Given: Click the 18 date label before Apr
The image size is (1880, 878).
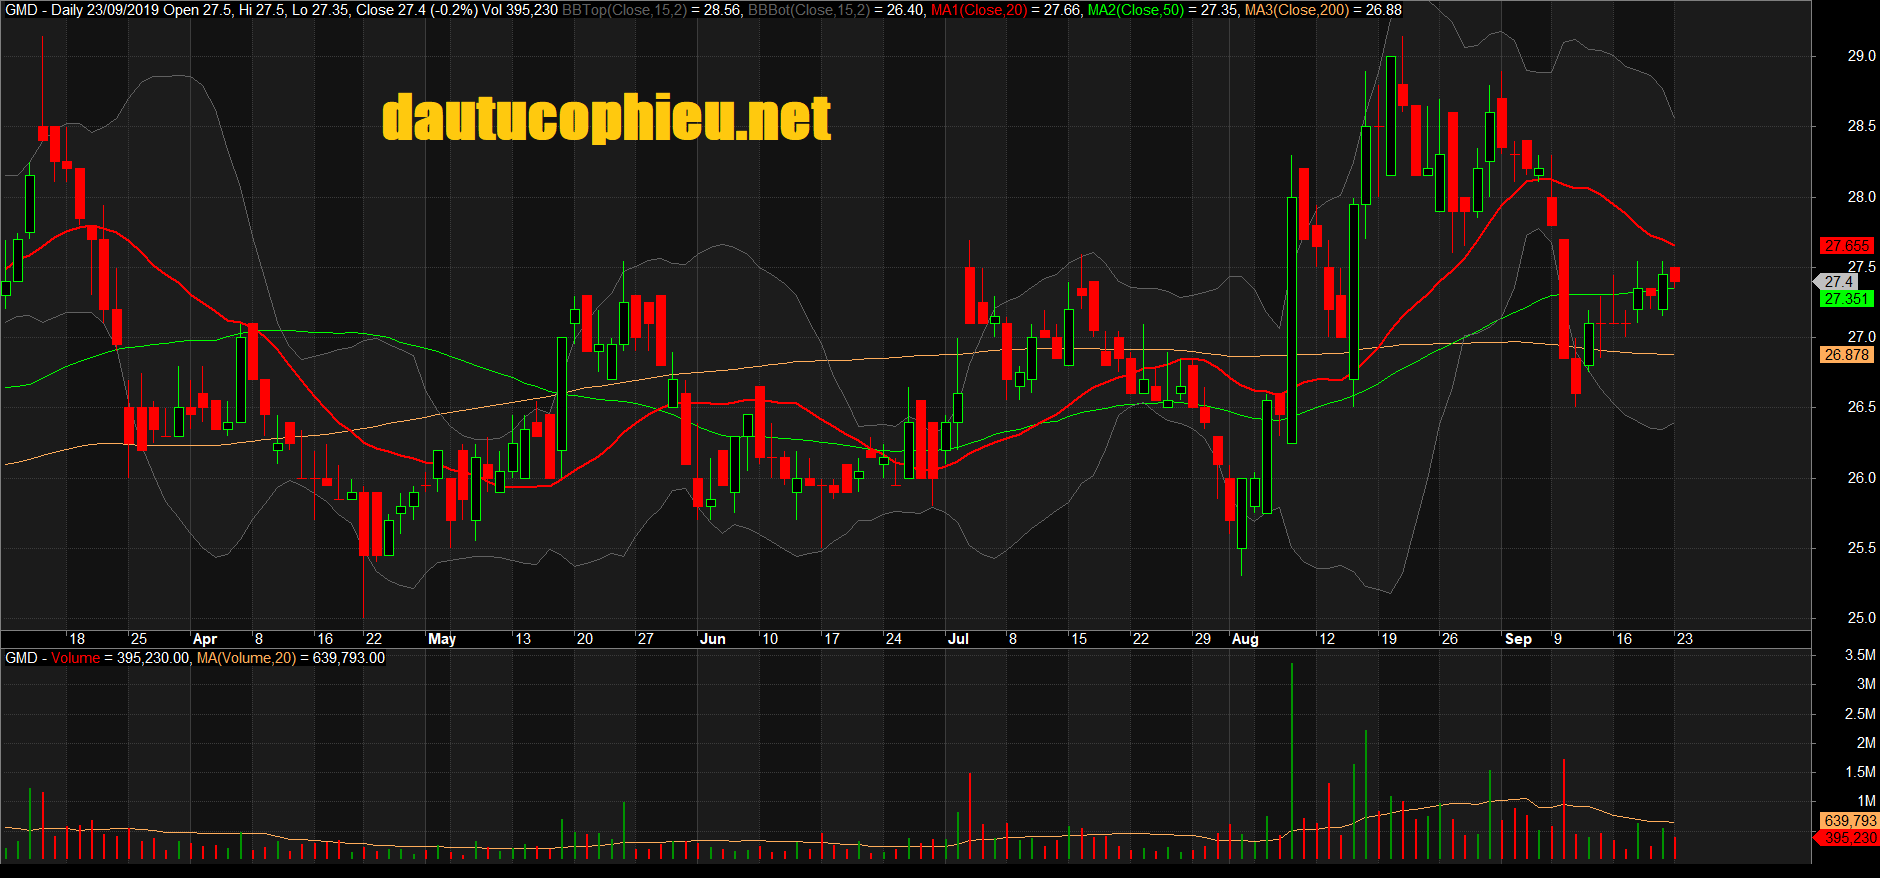Looking at the screenshot, I should coord(77,639).
